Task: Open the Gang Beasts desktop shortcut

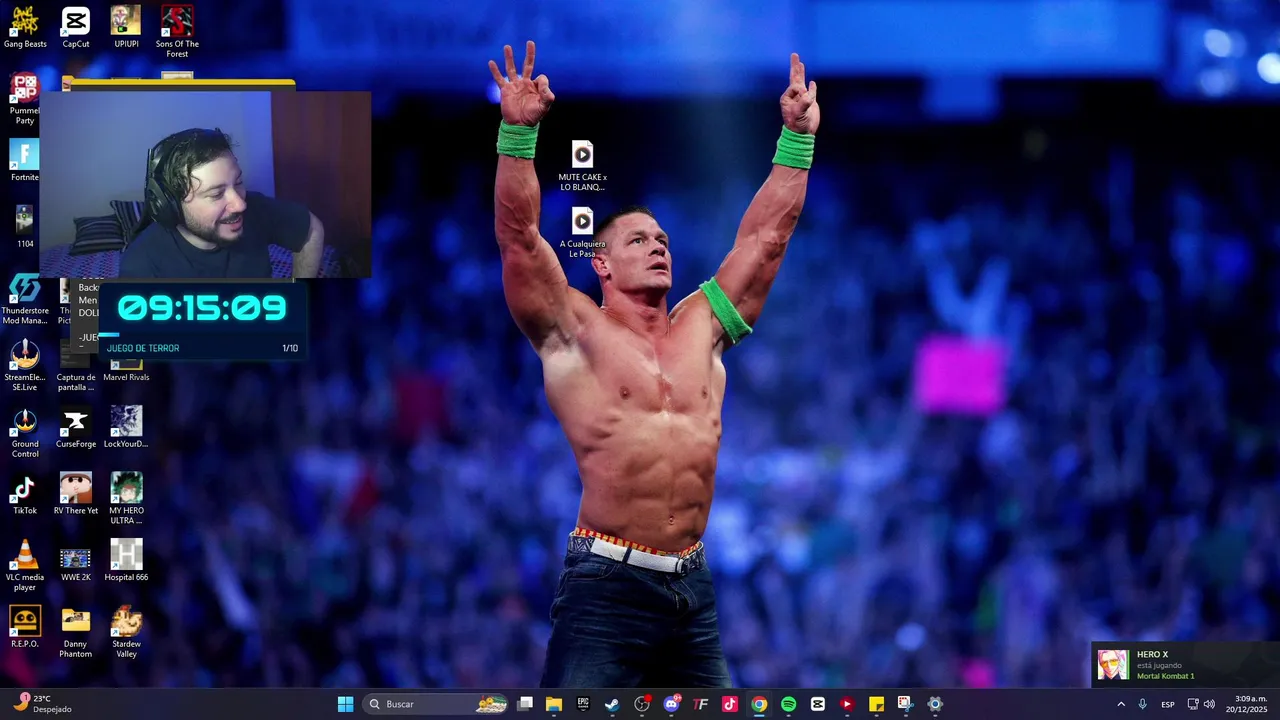Action: (25, 27)
